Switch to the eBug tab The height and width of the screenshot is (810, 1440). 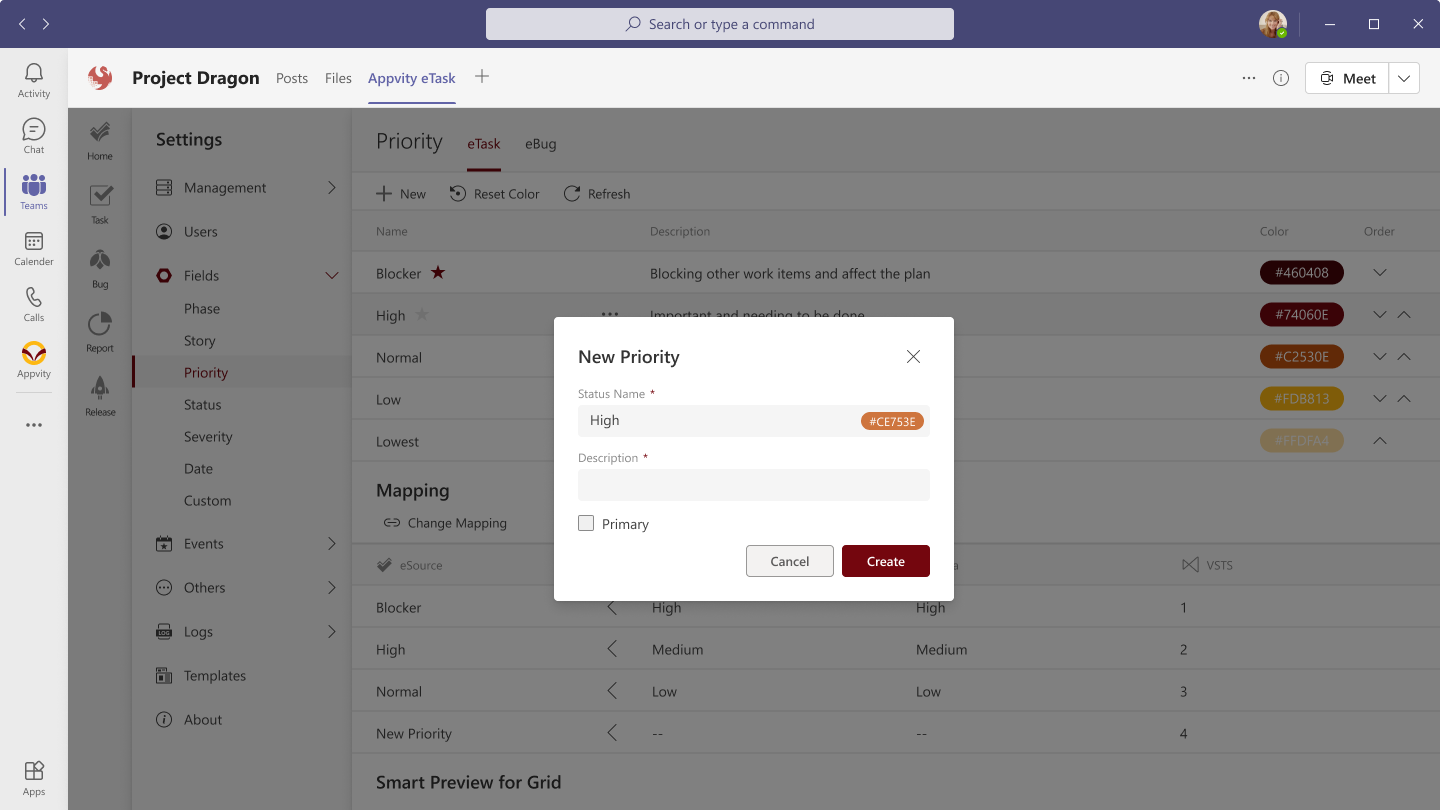click(540, 144)
